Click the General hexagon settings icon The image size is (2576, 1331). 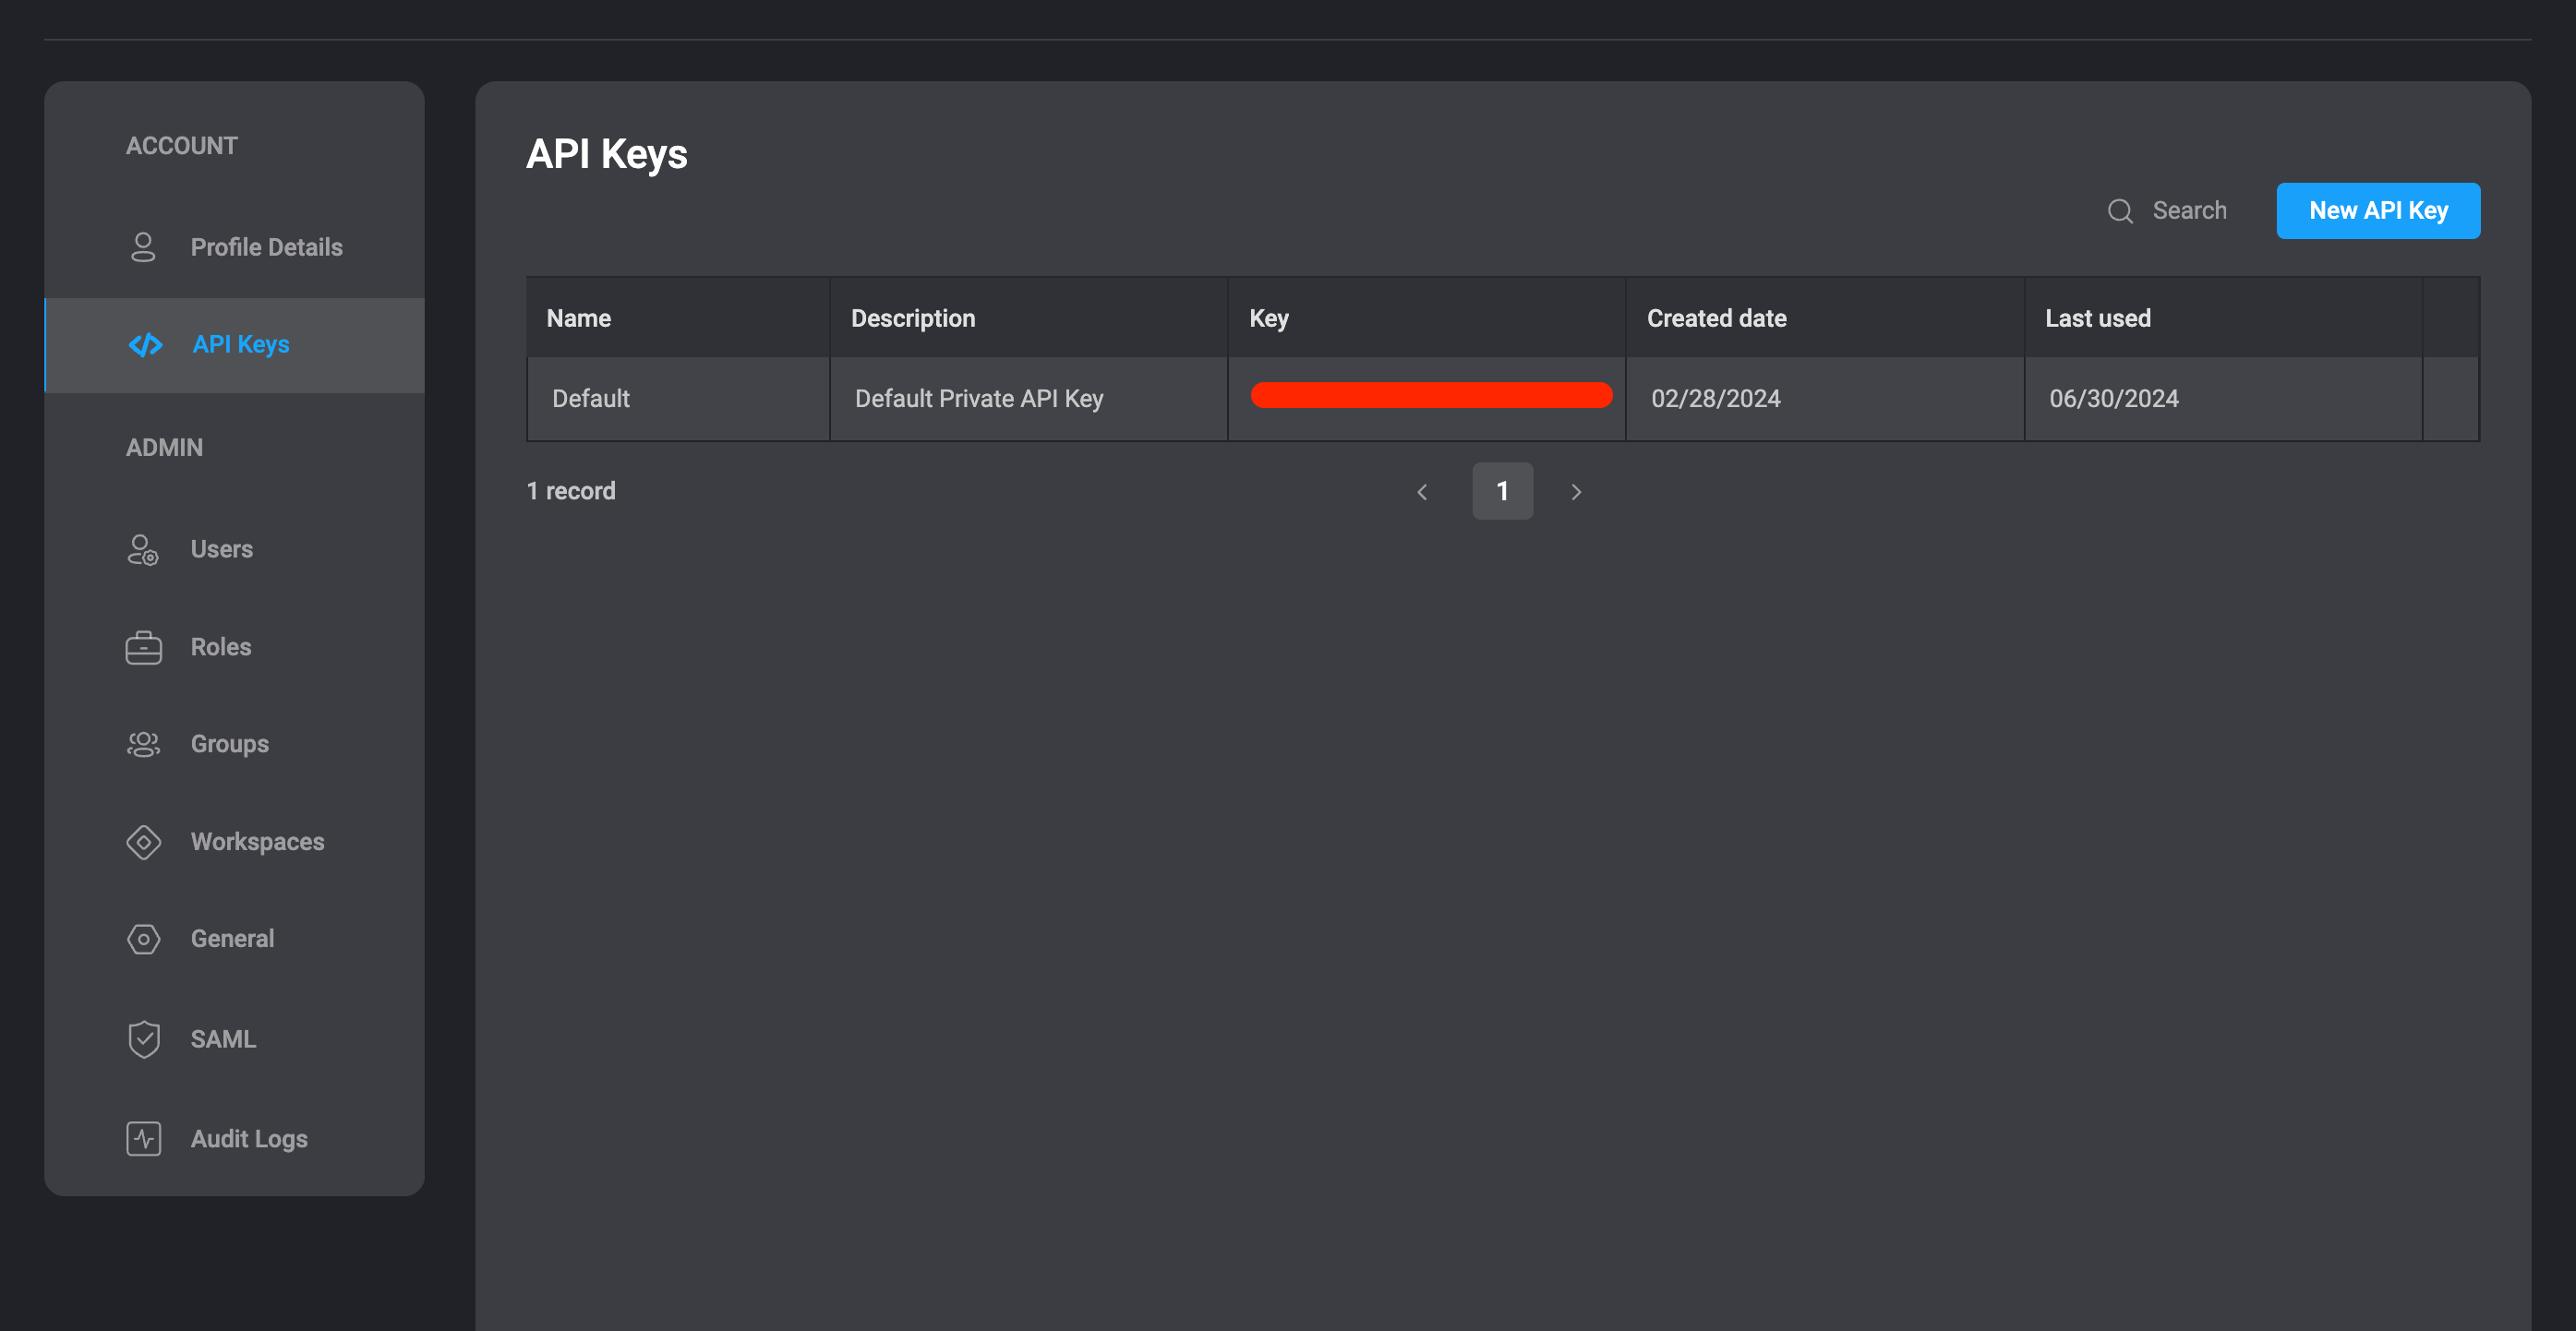coord(143,939)
